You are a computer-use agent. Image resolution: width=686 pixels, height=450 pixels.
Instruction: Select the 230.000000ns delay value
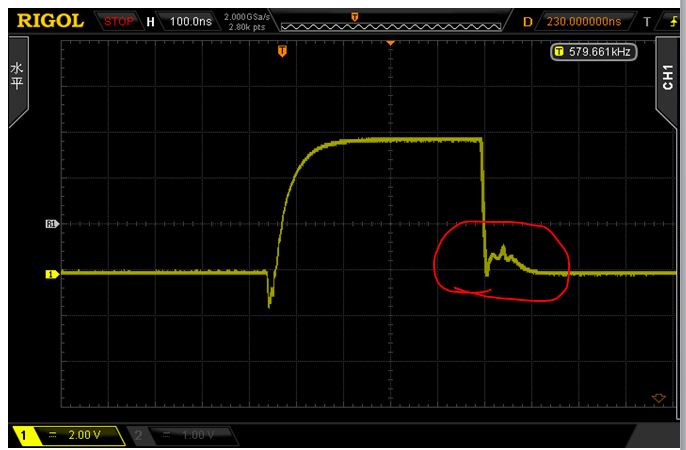pos(584,21)
